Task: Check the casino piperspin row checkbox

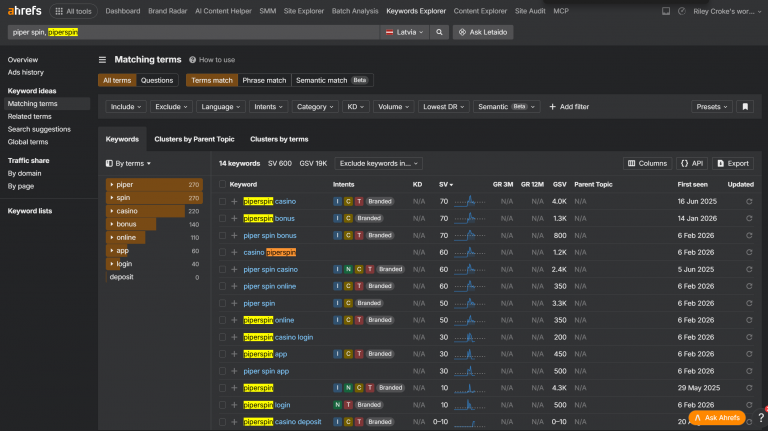Action: click(222, 252)
